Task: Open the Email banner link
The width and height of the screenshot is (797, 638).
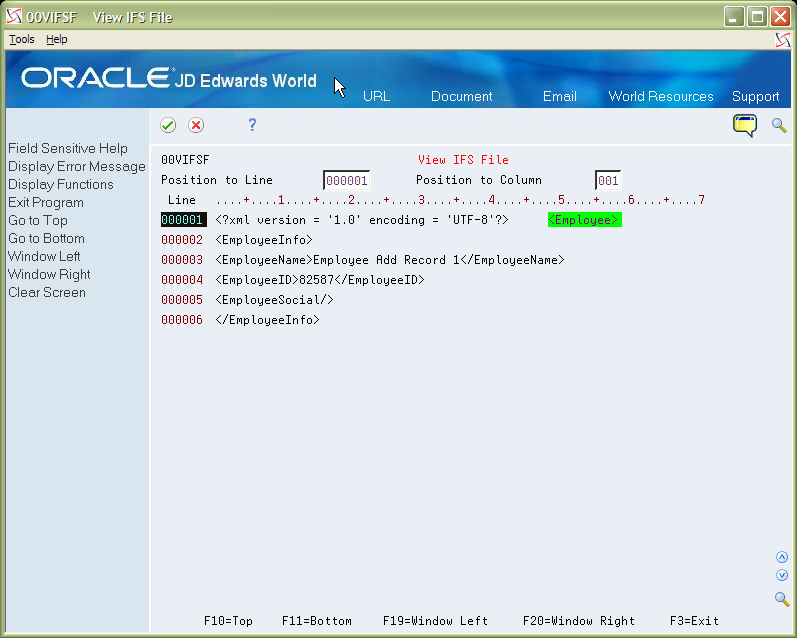Action: [x=560, y=97]
